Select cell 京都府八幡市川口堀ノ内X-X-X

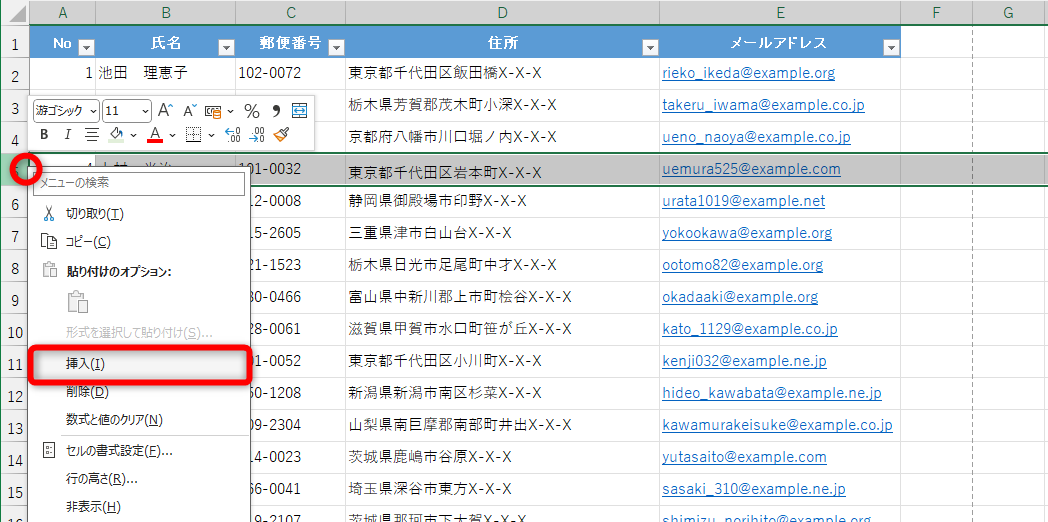(x=503, y=137)
